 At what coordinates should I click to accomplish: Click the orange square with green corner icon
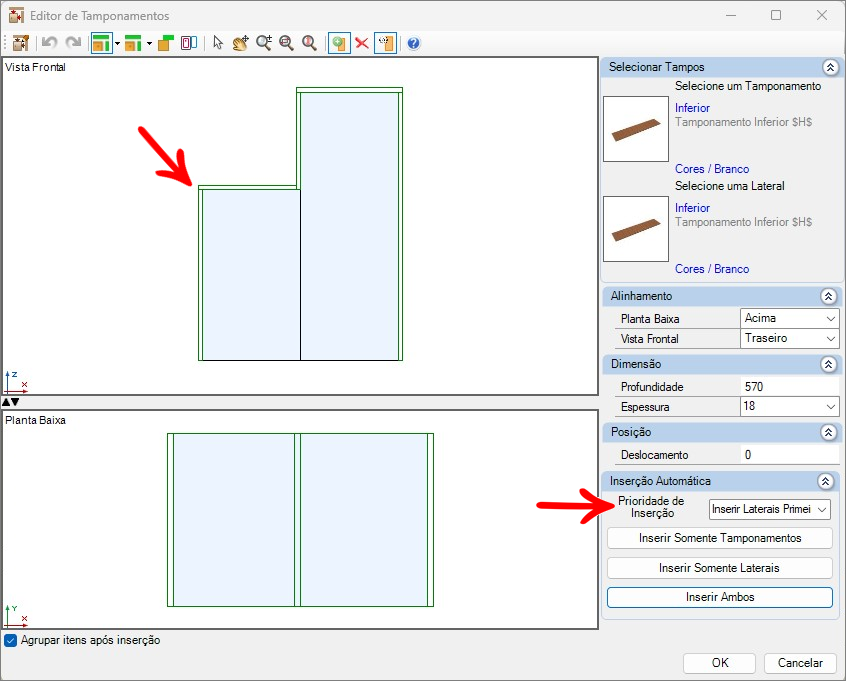click(166, 43)
